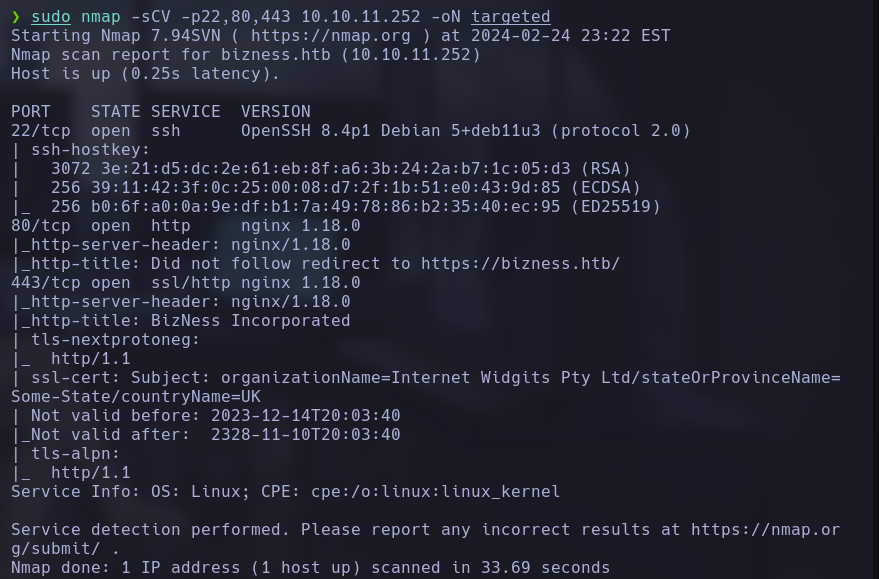Image resolution: width=879 pixels, height=579 pixels.
Task: Click the underlined sudo command word
Action: click(50, 17)
